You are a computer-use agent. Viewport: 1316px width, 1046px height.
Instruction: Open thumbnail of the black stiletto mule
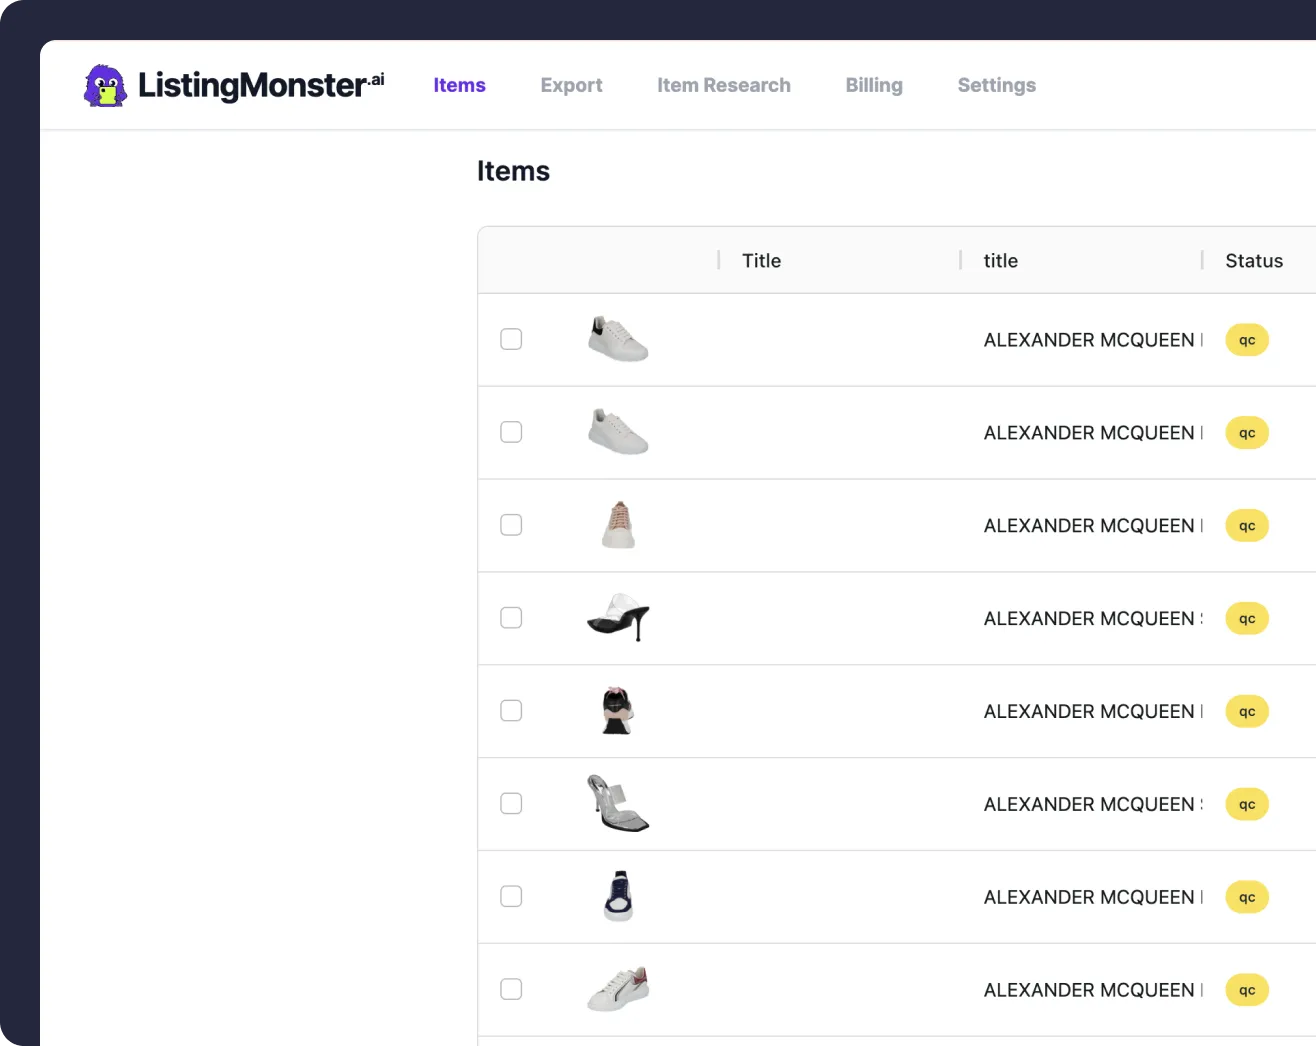point(618,618)
